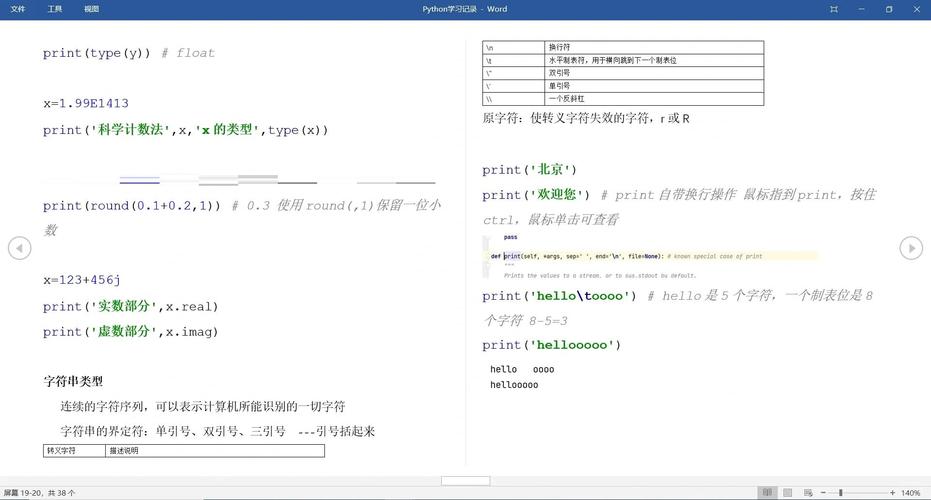Image resolution: width=931 pixels, height=500 pixels.
Task: Open zoom dialog via 140% level
Action: point(910,493)
